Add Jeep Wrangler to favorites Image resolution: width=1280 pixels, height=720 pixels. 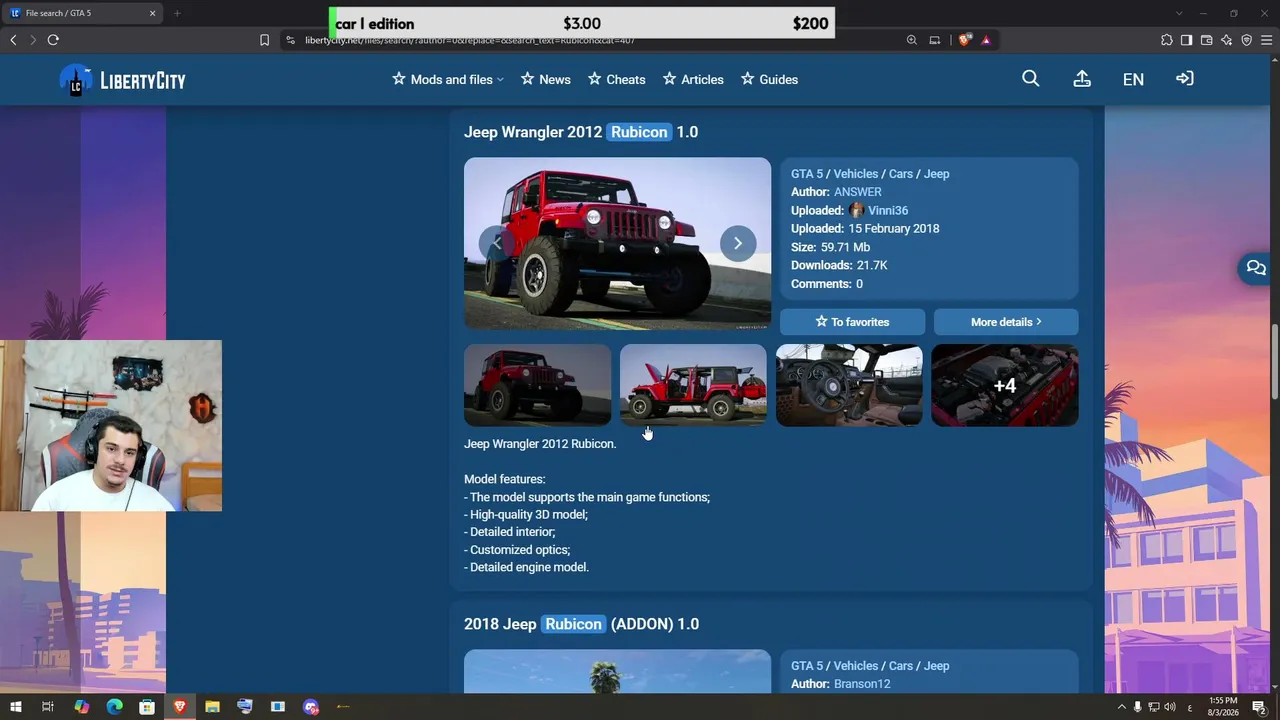(853, 322)
